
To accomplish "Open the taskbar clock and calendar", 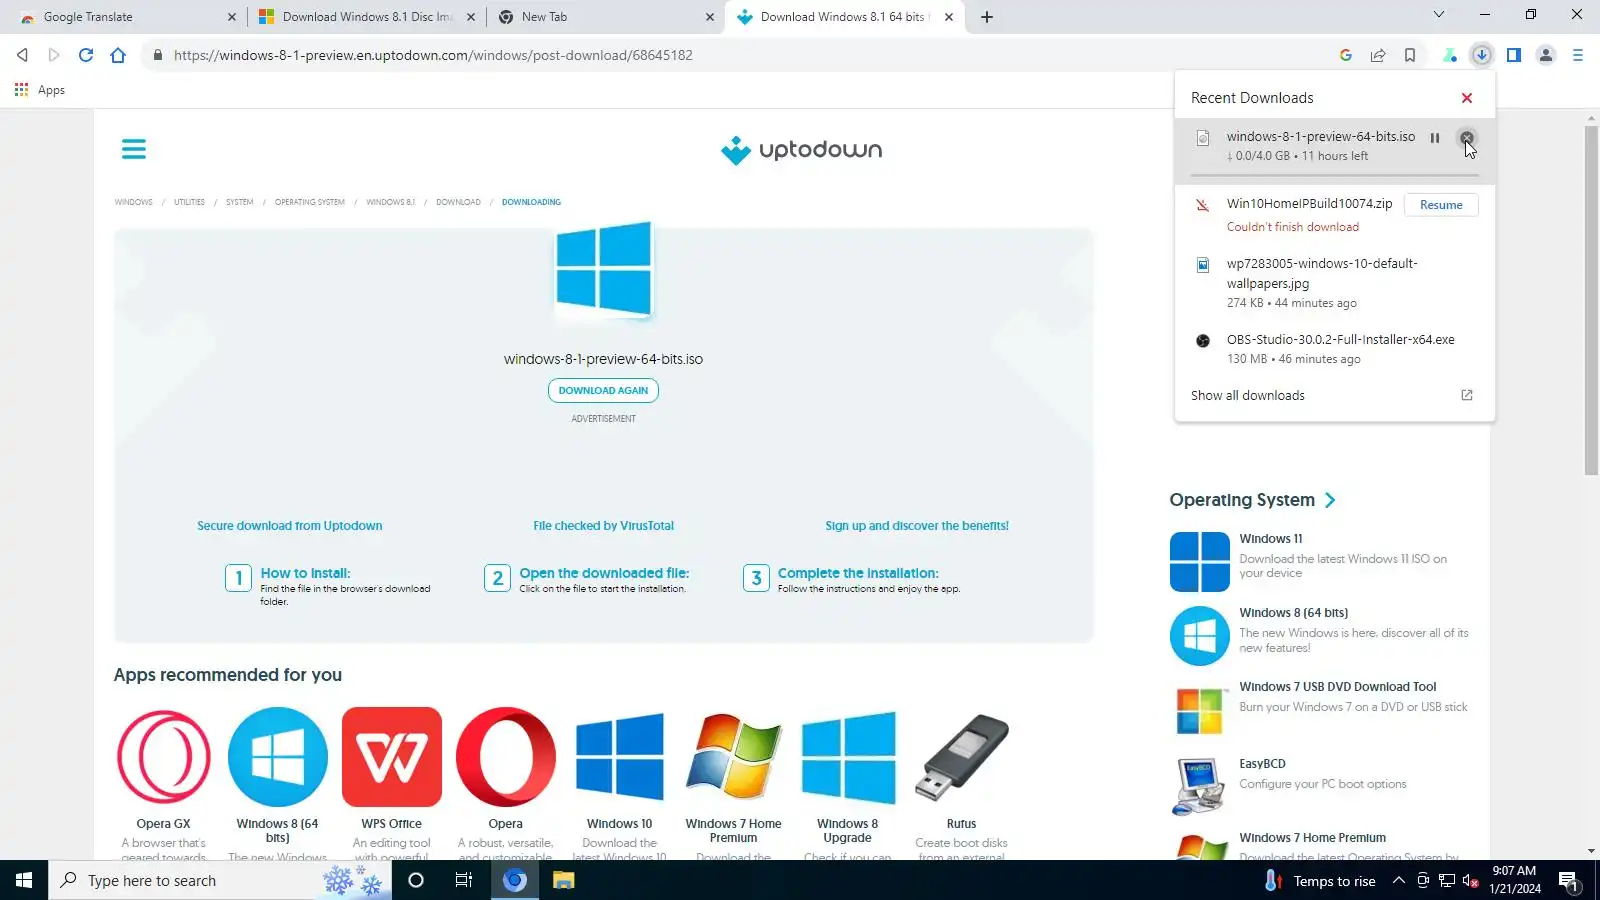I will coord(1514,880).
